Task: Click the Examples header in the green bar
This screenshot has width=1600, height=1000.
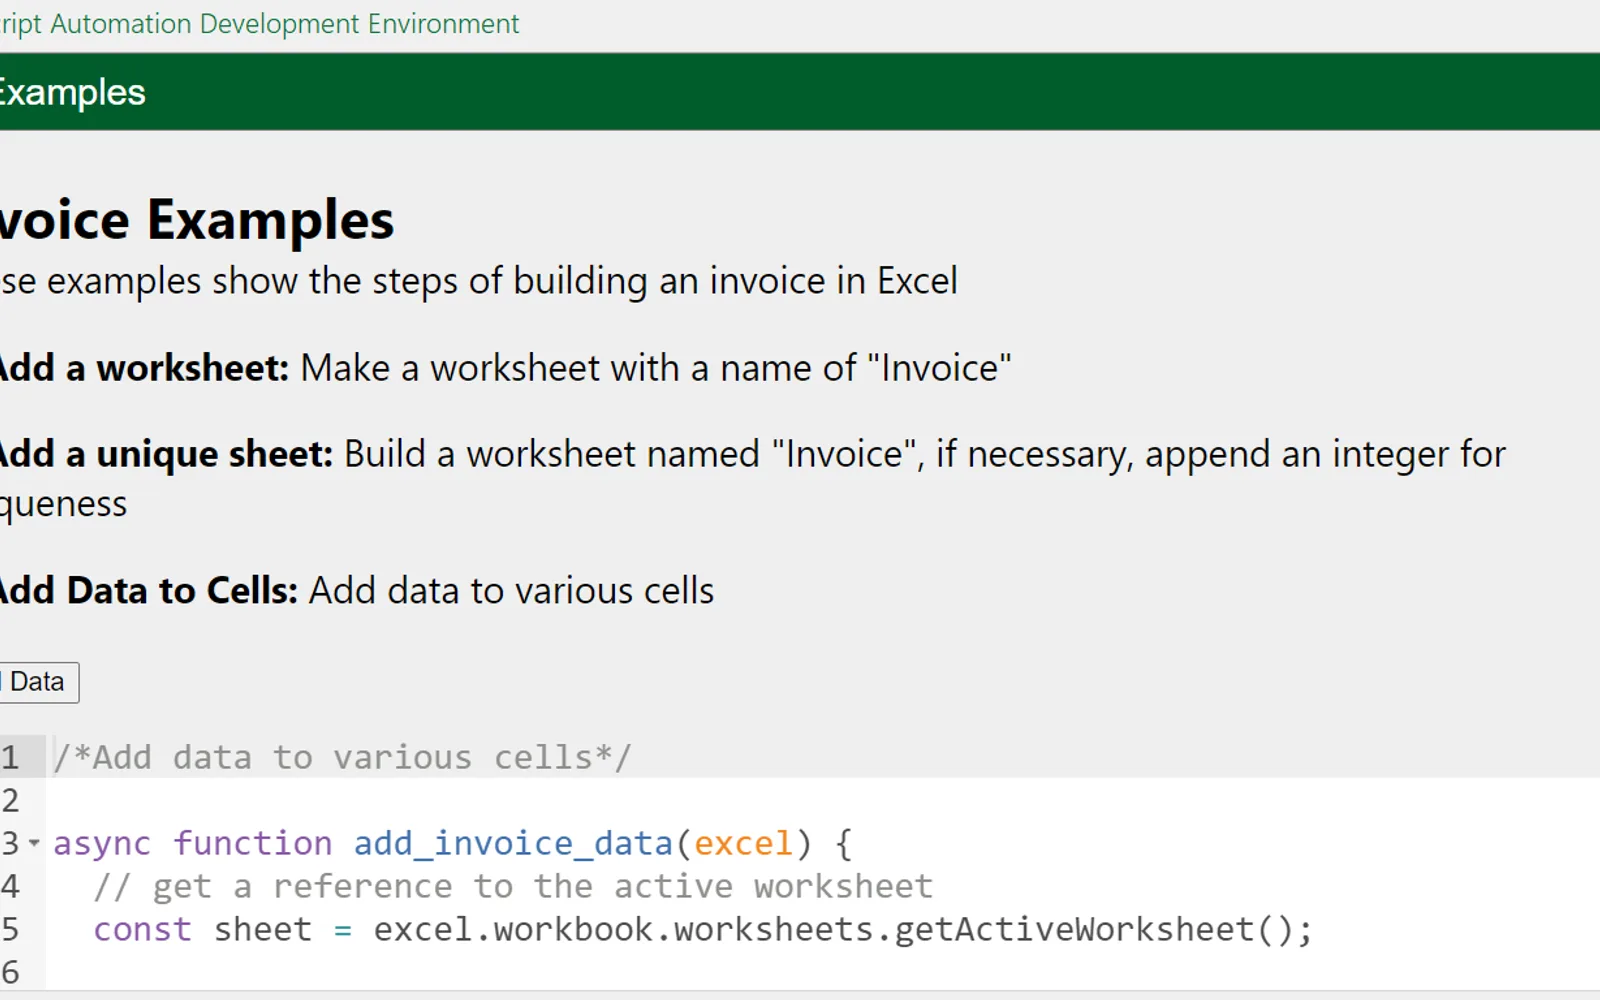Action: click(72, 92)
